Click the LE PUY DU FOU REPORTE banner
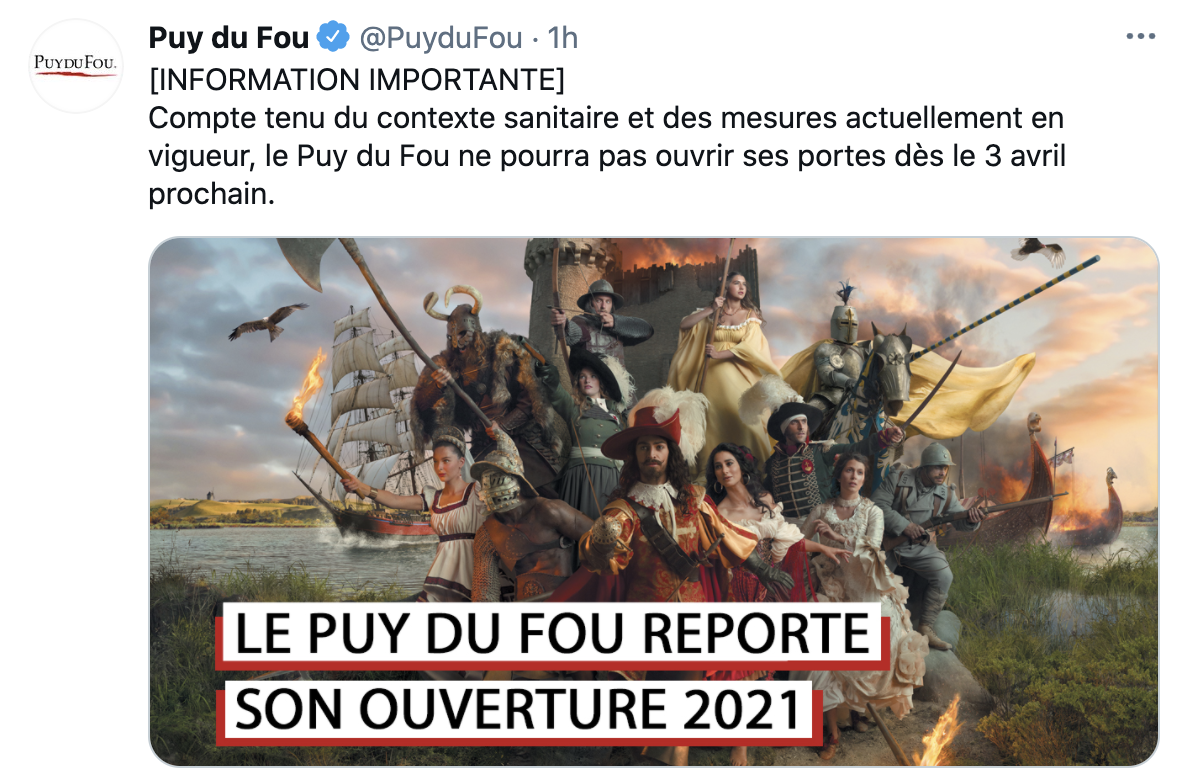Viewport: 1190px width, 774px height. pos(552,634)
